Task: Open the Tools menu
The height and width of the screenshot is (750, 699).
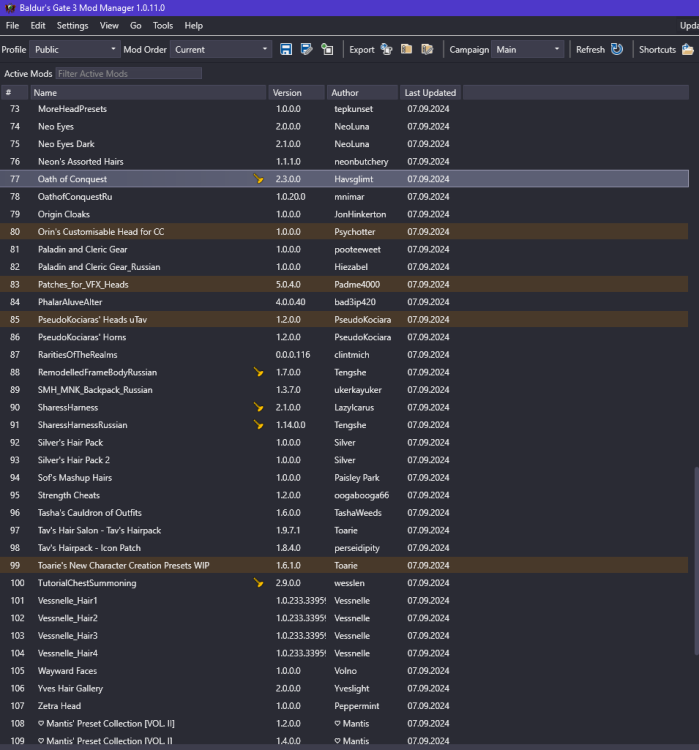Action: coord(162,25)
